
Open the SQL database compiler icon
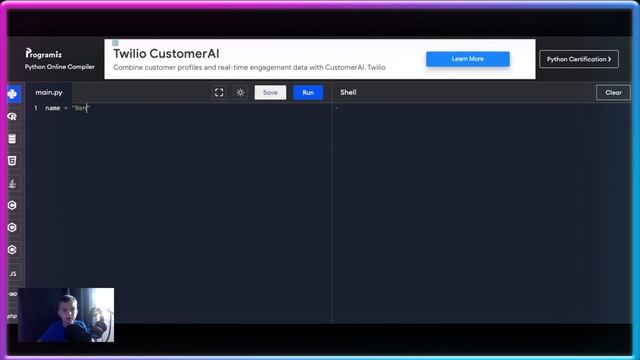(x=12, y=139)
